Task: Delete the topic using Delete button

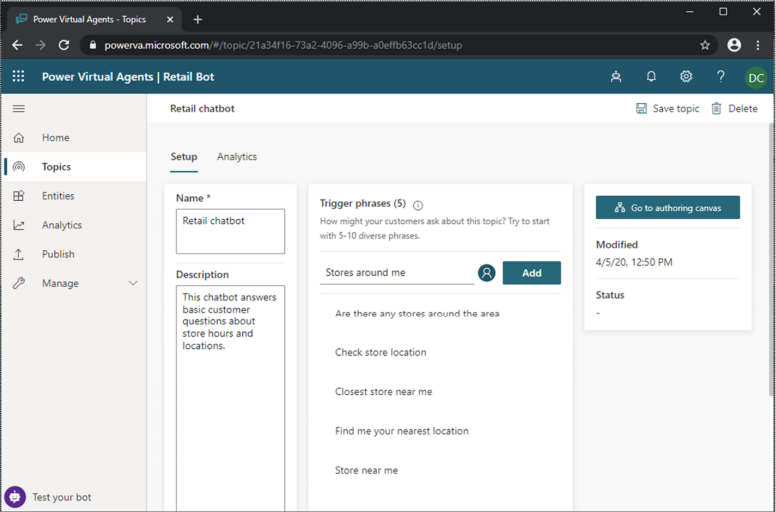Action: (734, 109)
